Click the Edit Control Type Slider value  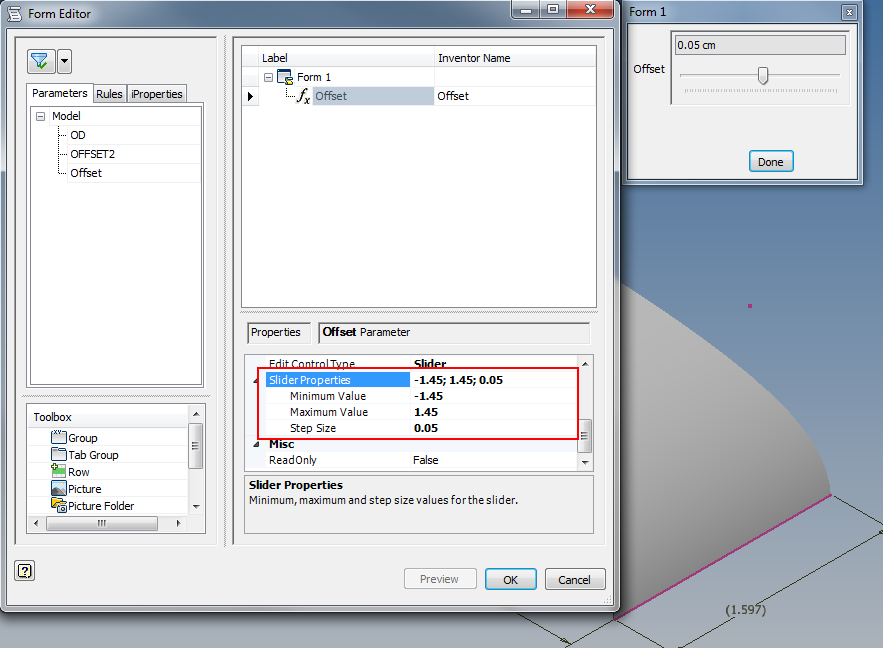(430, 364)
